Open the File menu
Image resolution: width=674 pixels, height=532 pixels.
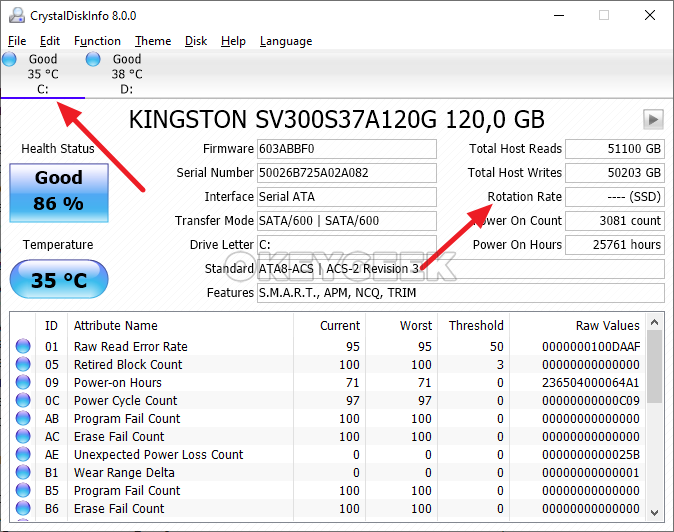tap(17, 41)
